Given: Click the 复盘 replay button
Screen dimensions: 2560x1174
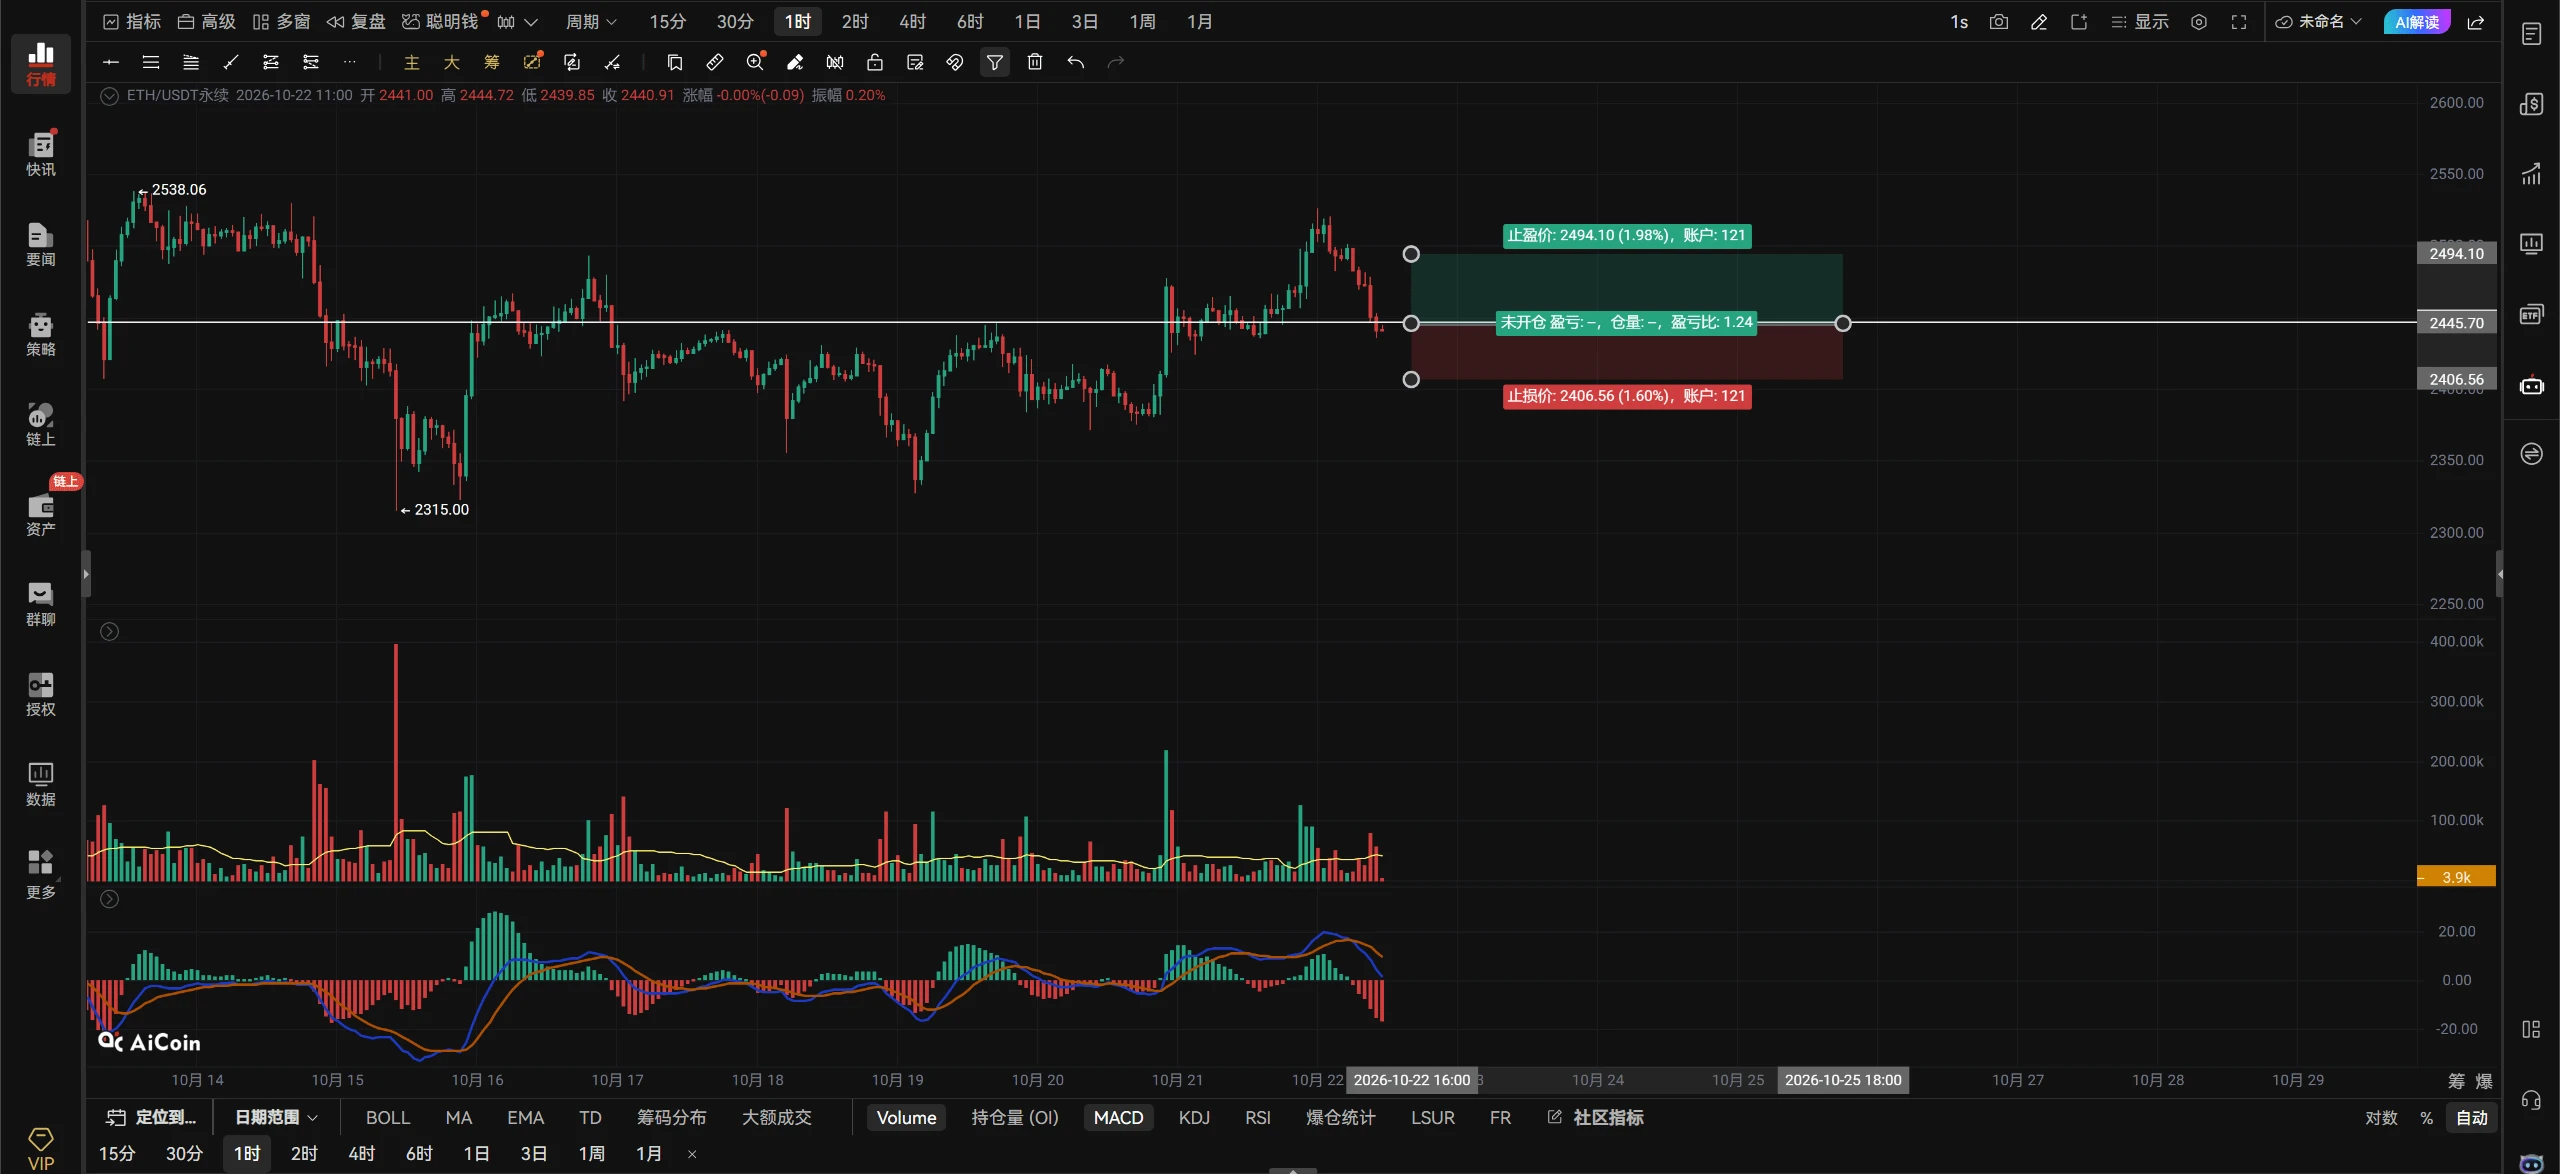Looking at the screenshot, I should [x=356, y=22].
